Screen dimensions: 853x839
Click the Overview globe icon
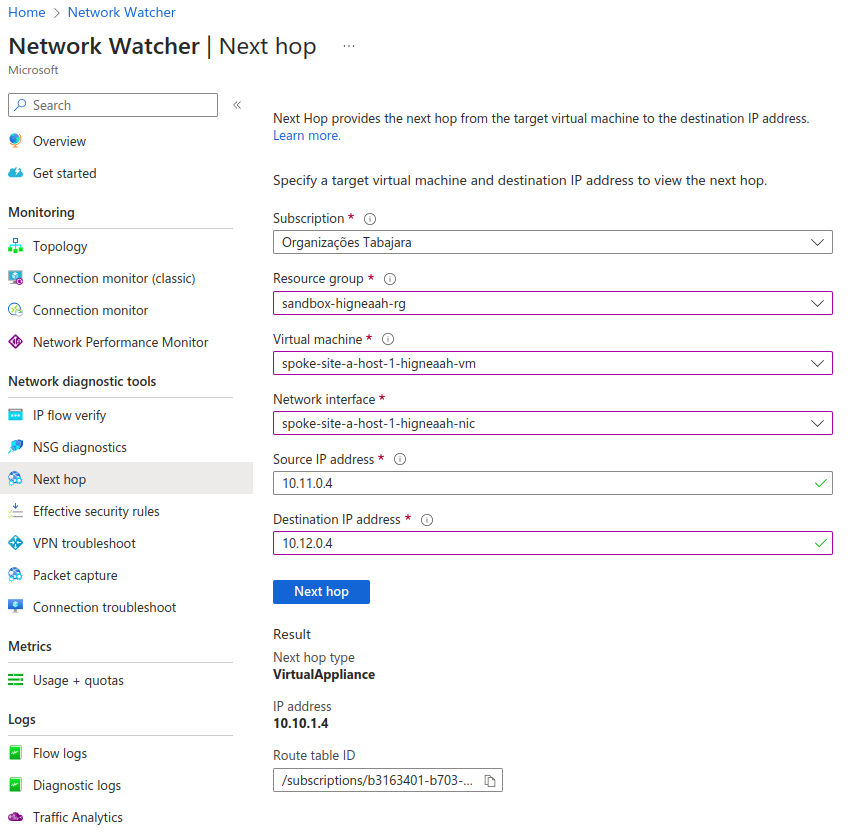(x=15, y=140)
